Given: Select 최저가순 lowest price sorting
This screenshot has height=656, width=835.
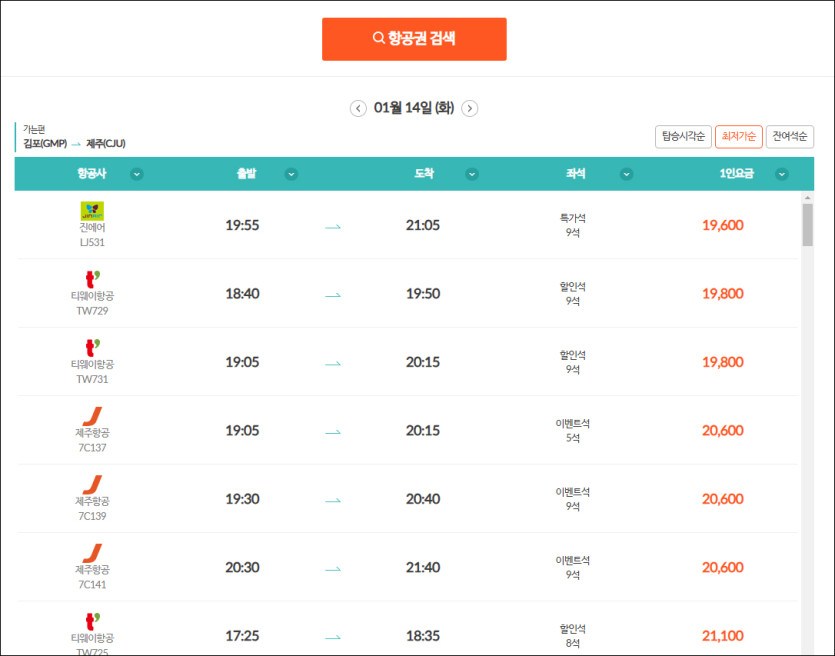Looking at the screenshot, I should [x=738, y=137].
